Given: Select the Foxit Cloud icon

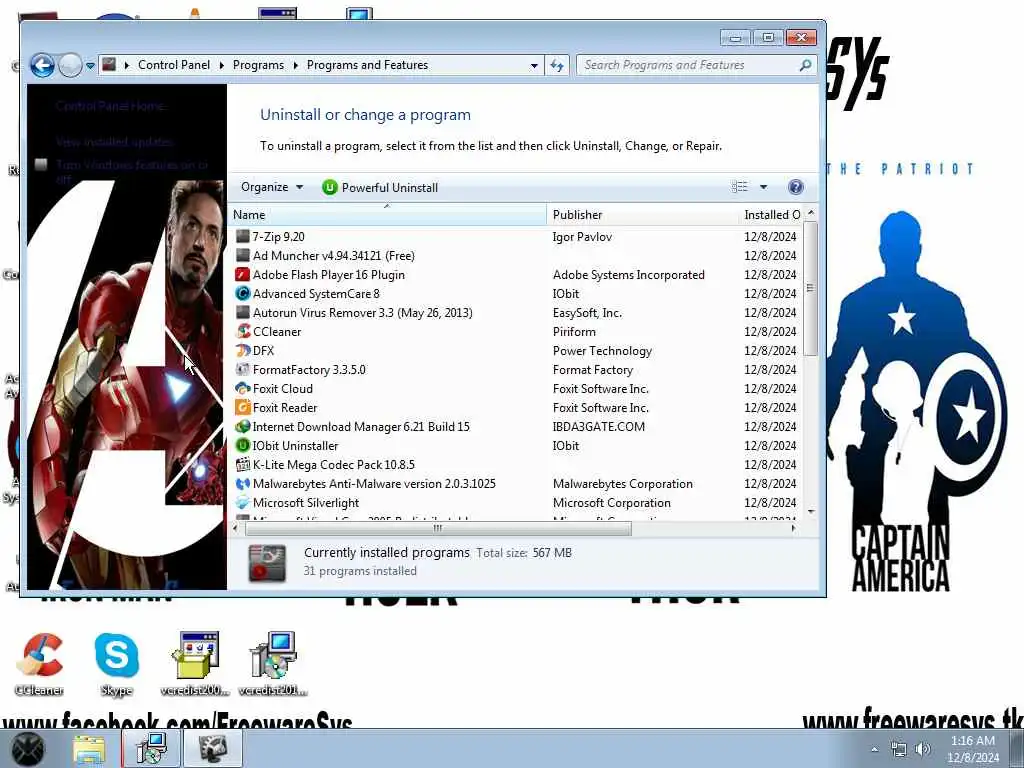Looking at the screenshot, I should [x=243, y=388].
